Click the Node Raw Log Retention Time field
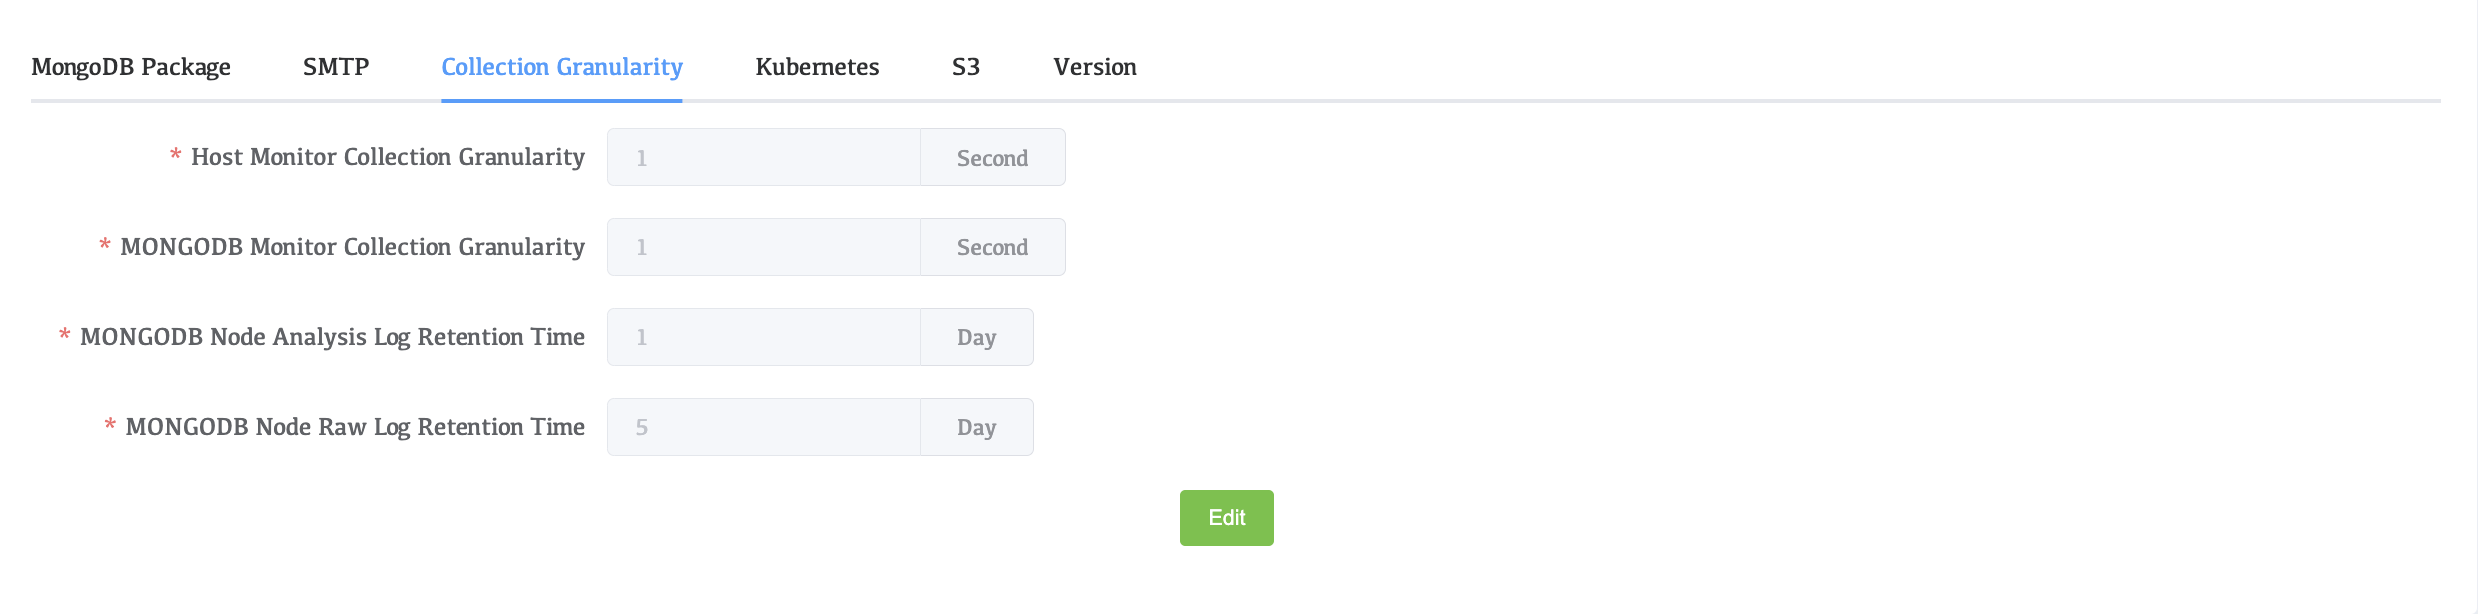 pos(764,427)
